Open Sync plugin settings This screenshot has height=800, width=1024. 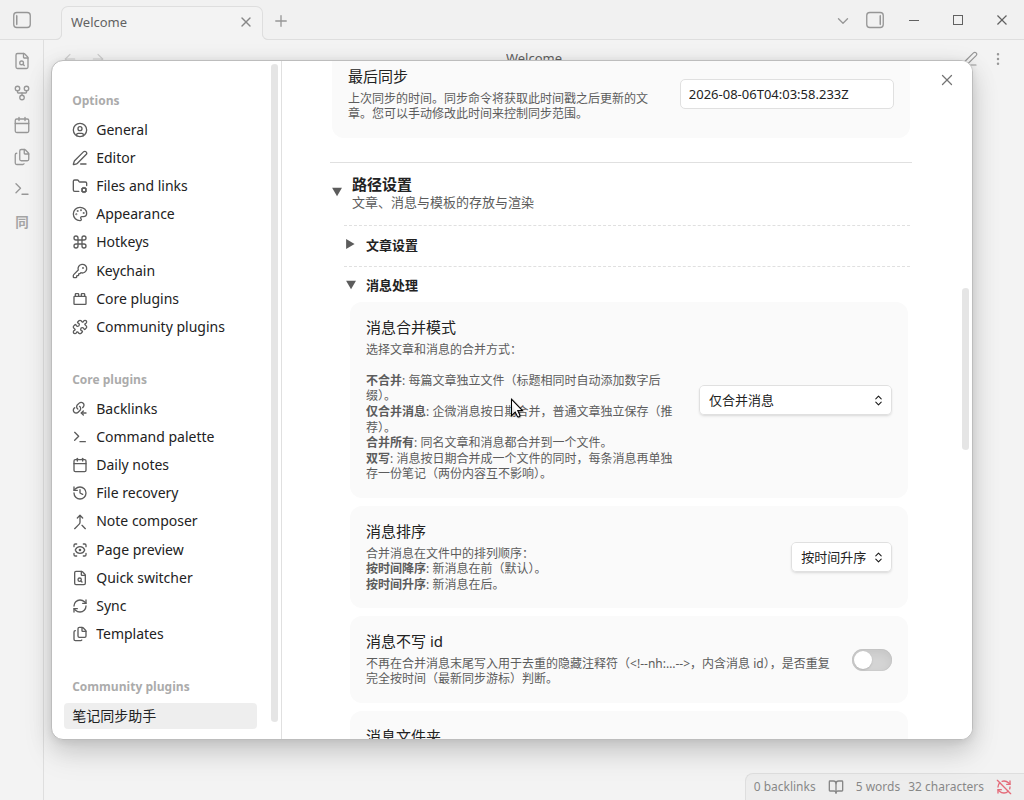point(161,606)
